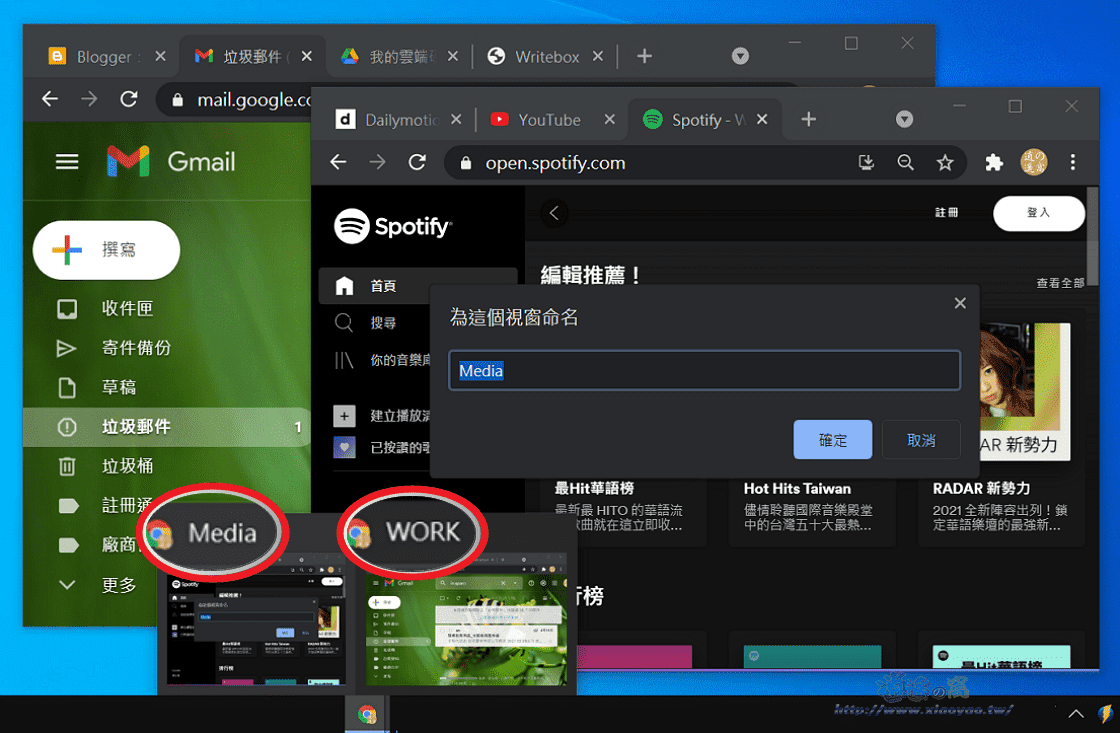Close the Writebox tab

598,56
